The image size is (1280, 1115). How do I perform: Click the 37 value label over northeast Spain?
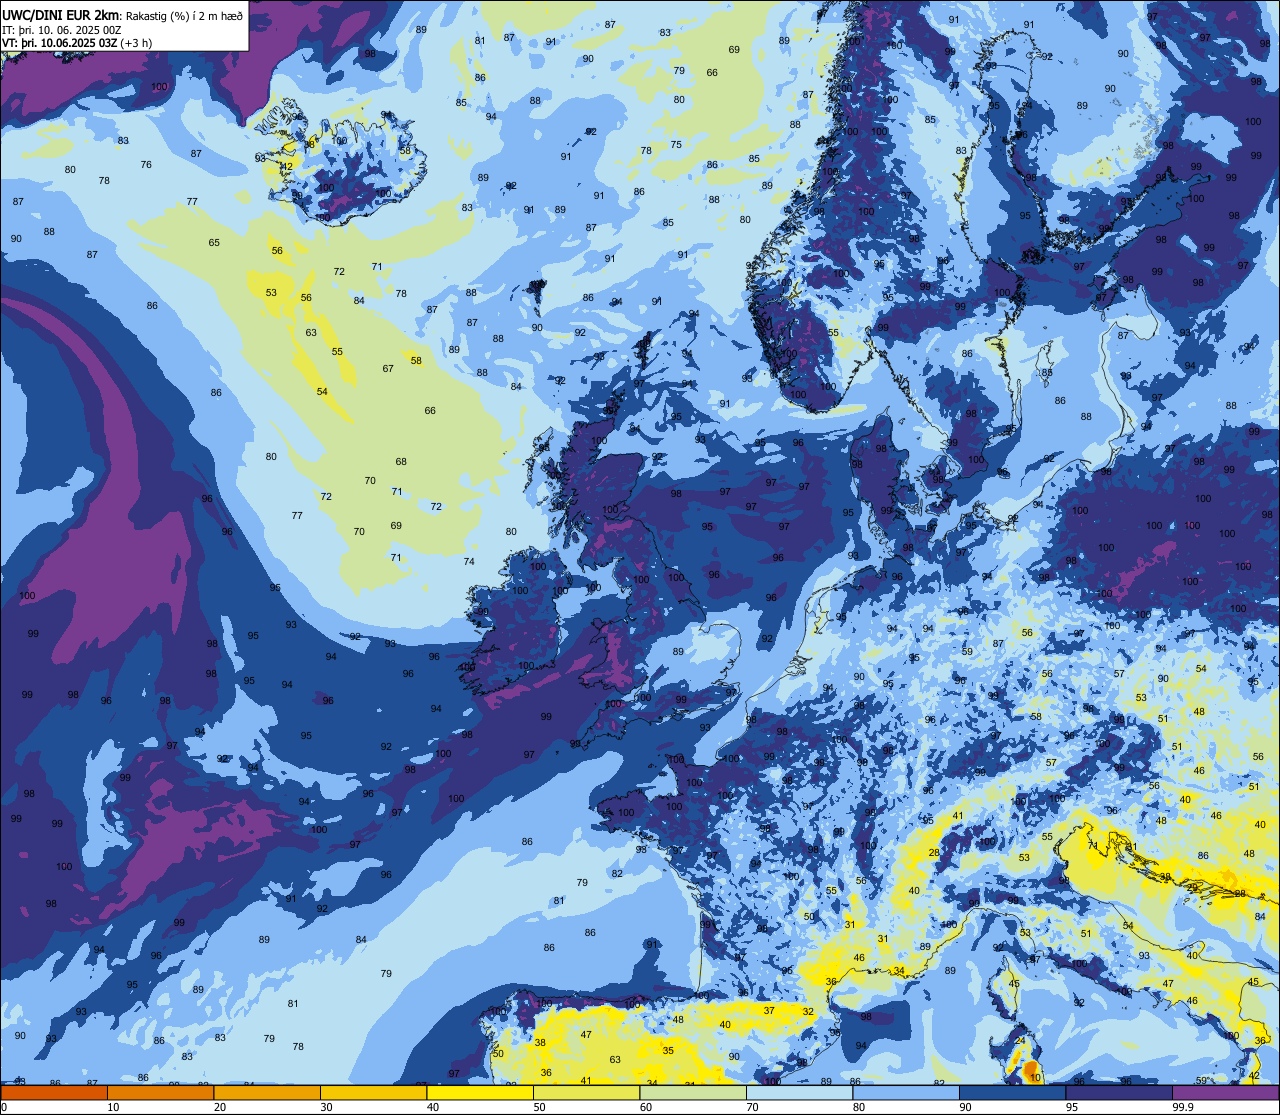coord(769,1011)
